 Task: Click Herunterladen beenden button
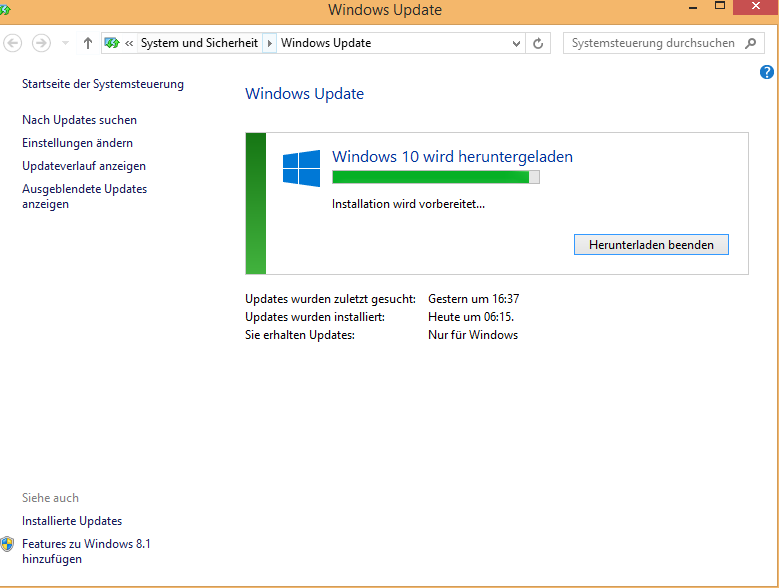coord(651,245)
